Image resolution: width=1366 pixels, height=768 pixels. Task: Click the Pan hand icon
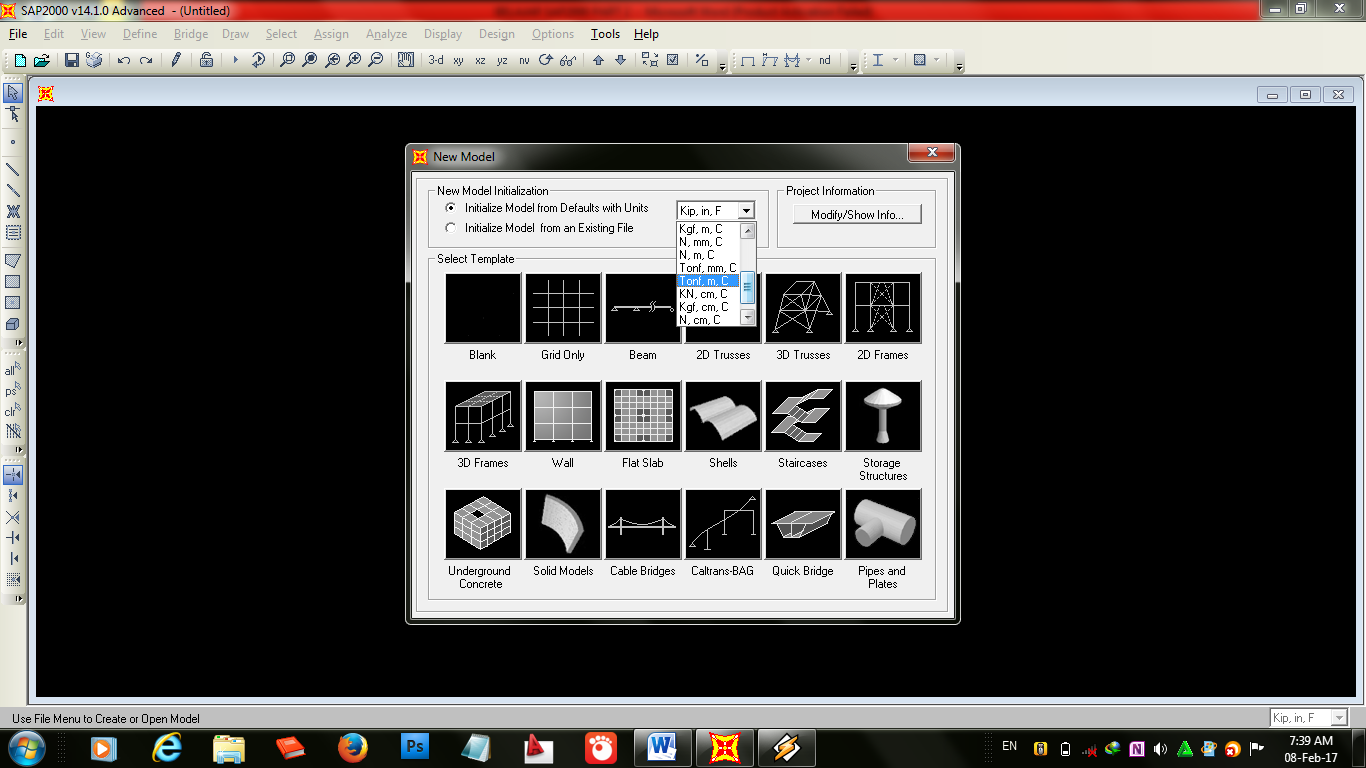405,60
